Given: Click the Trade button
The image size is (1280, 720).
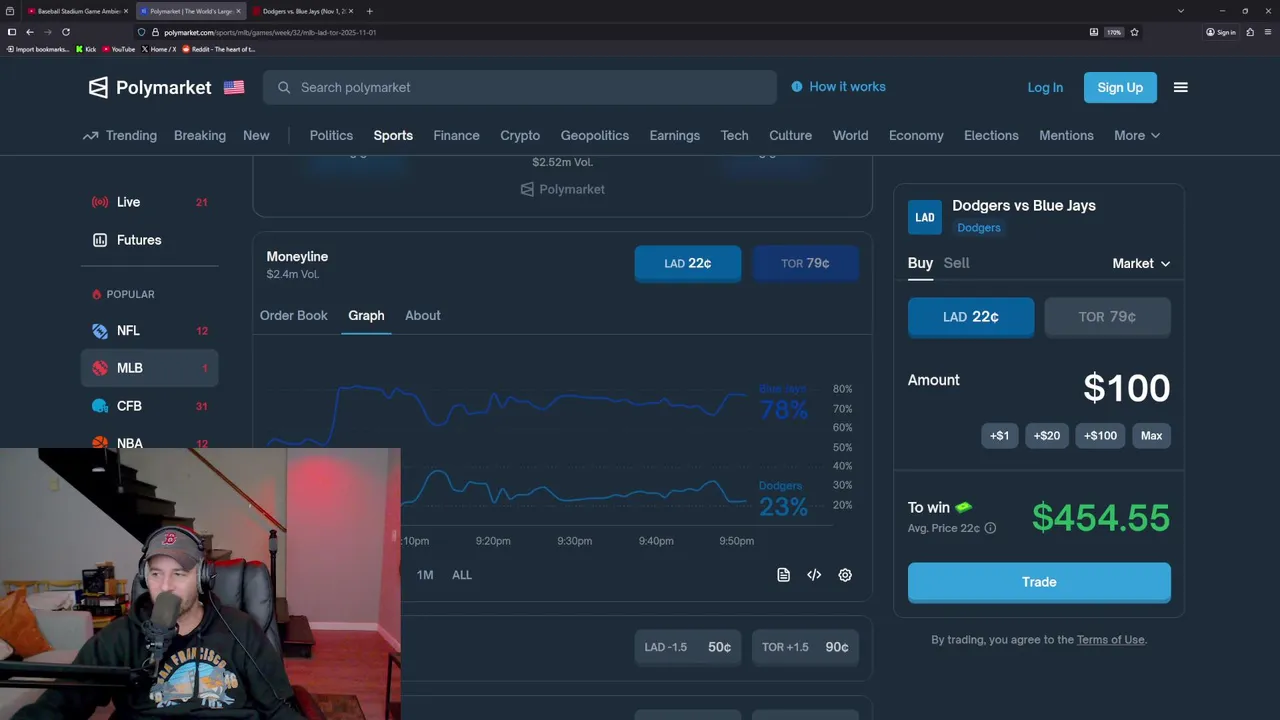Looking at the screenshot, I should (x=1039, y=582).
